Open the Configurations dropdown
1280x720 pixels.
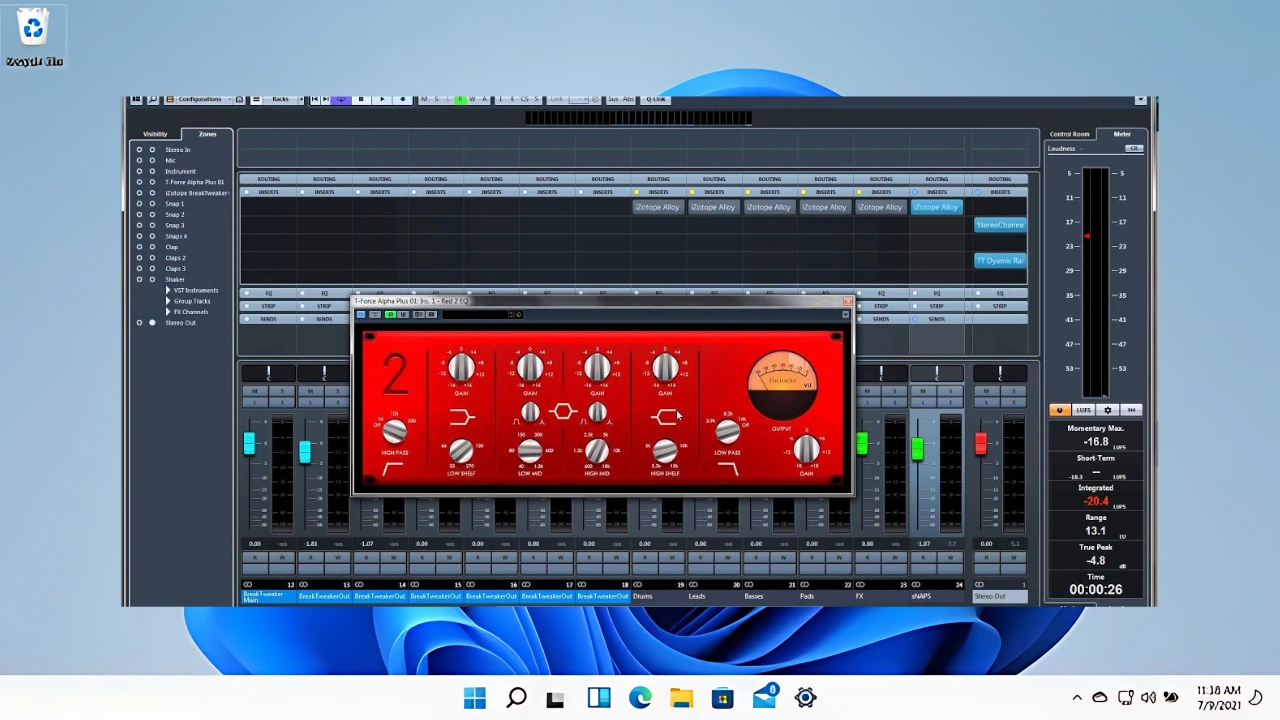[203, 99]
